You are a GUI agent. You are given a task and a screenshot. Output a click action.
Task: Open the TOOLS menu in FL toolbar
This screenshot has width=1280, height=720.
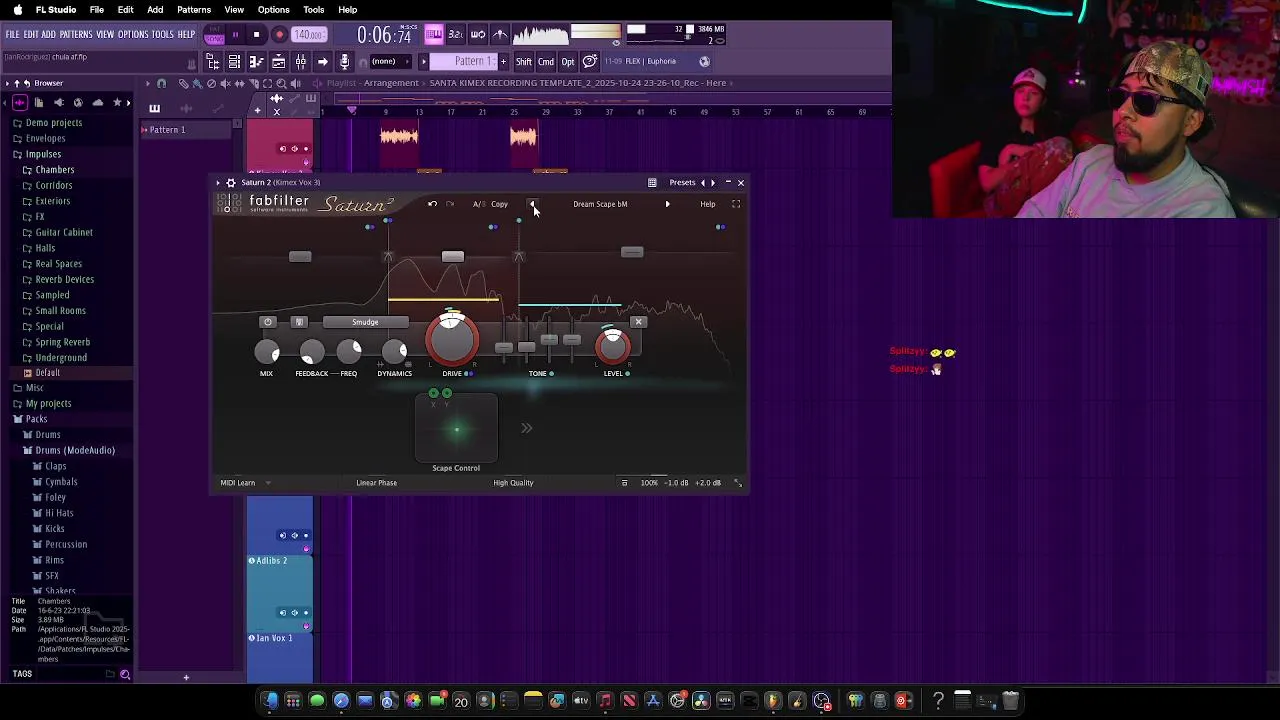(x=163, y=35)
